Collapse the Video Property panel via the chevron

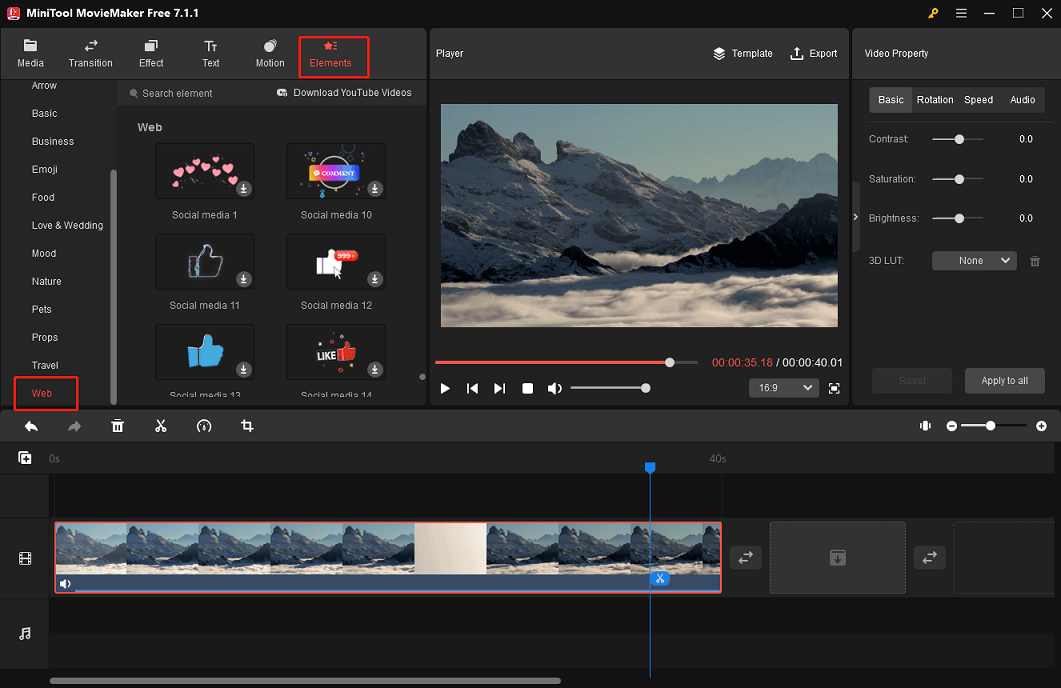855,216
